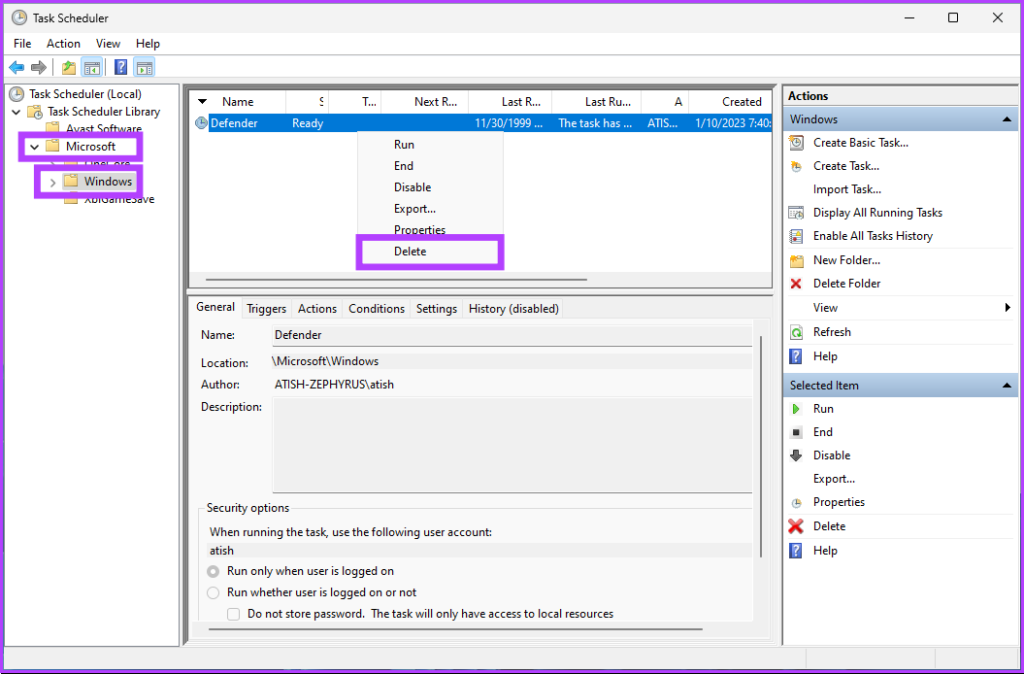This screenshot has height=674, width=1024.
Task: Collapse the Selected Item section
Action: (x=1007, y=386)
